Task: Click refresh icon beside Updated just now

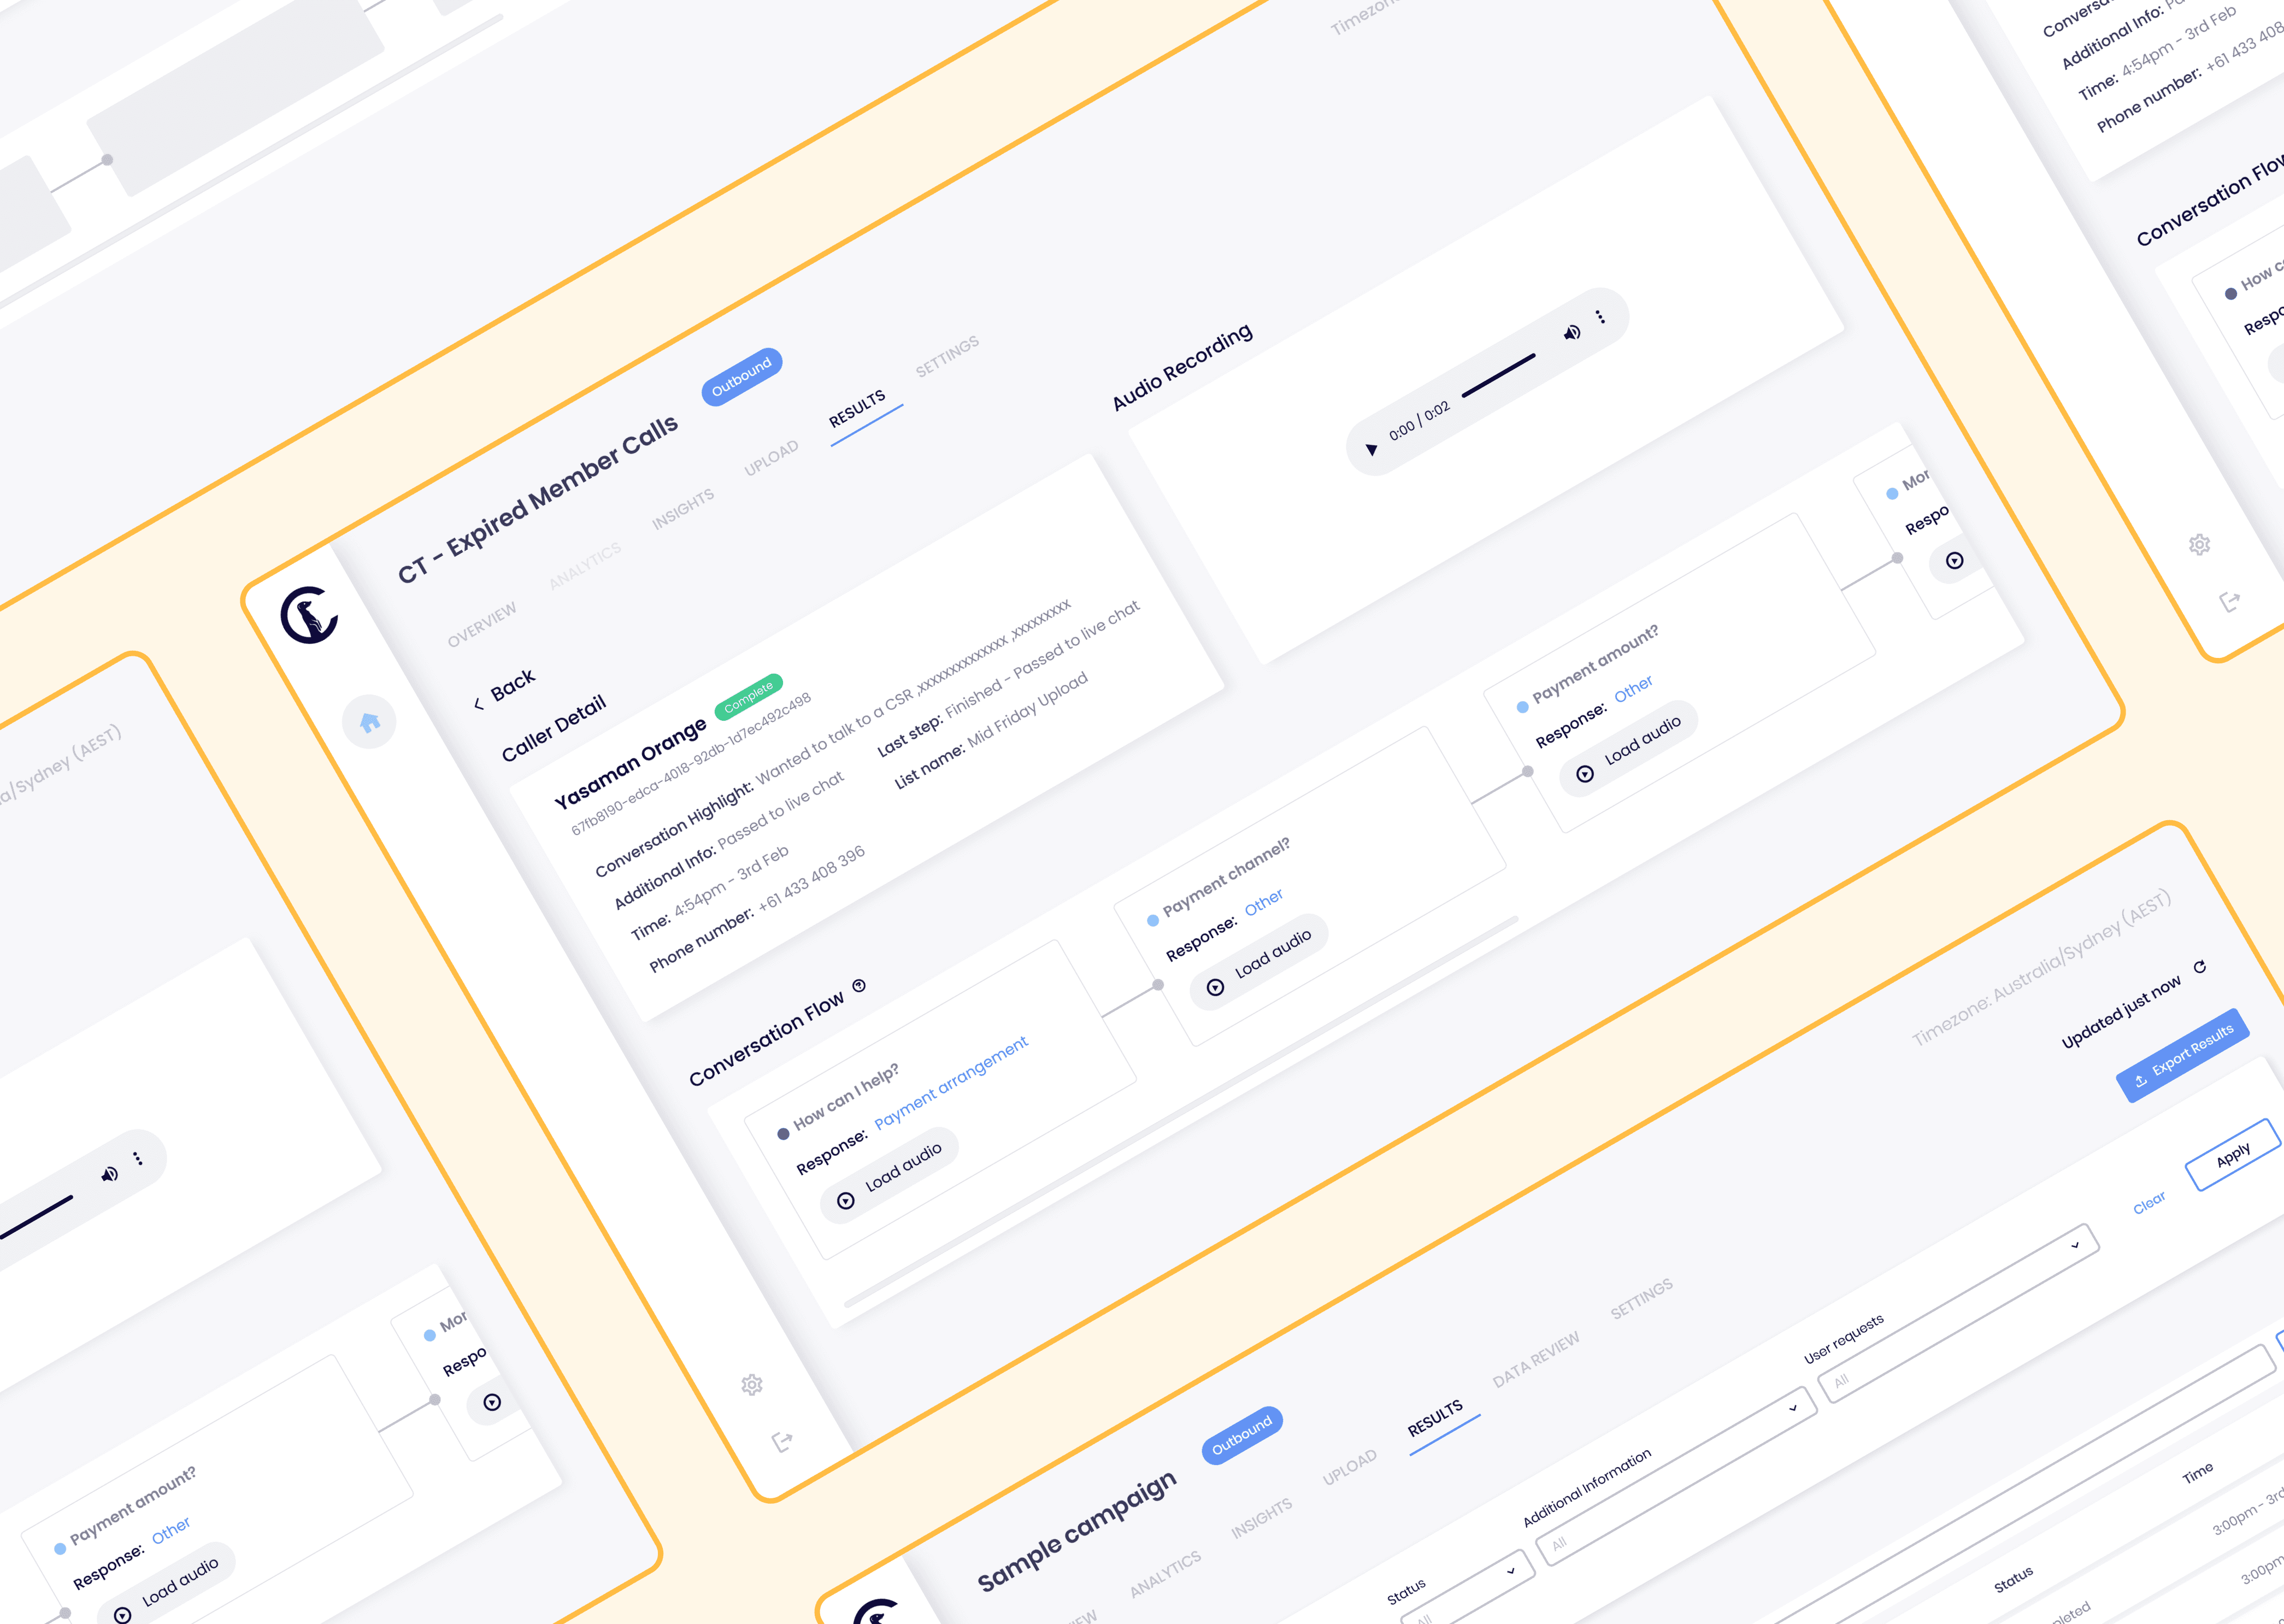Action: pyautogui.click(x=2199, y=967)
